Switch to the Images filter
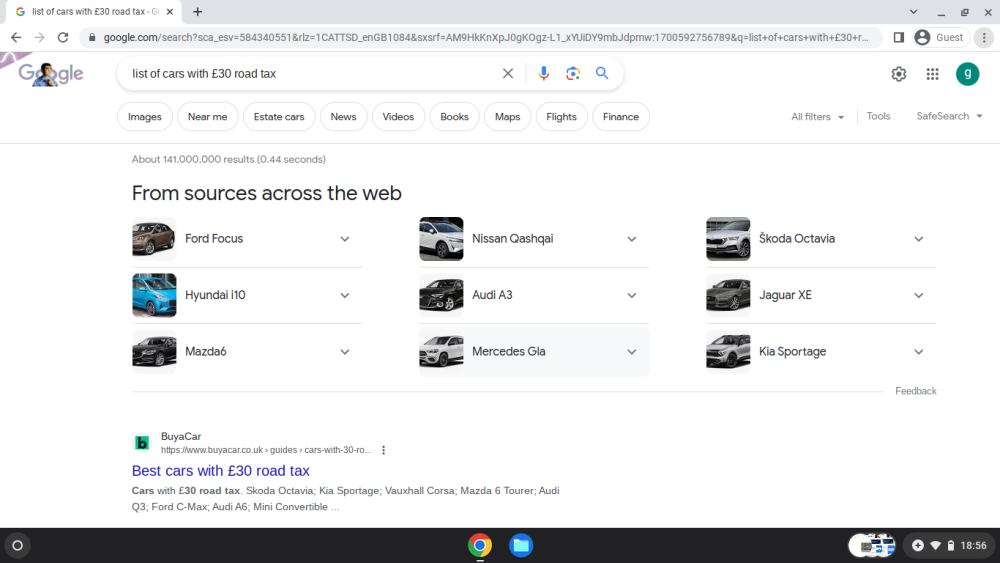The width and height of the screenshot is (1000, 563). (x=145, y=117)
